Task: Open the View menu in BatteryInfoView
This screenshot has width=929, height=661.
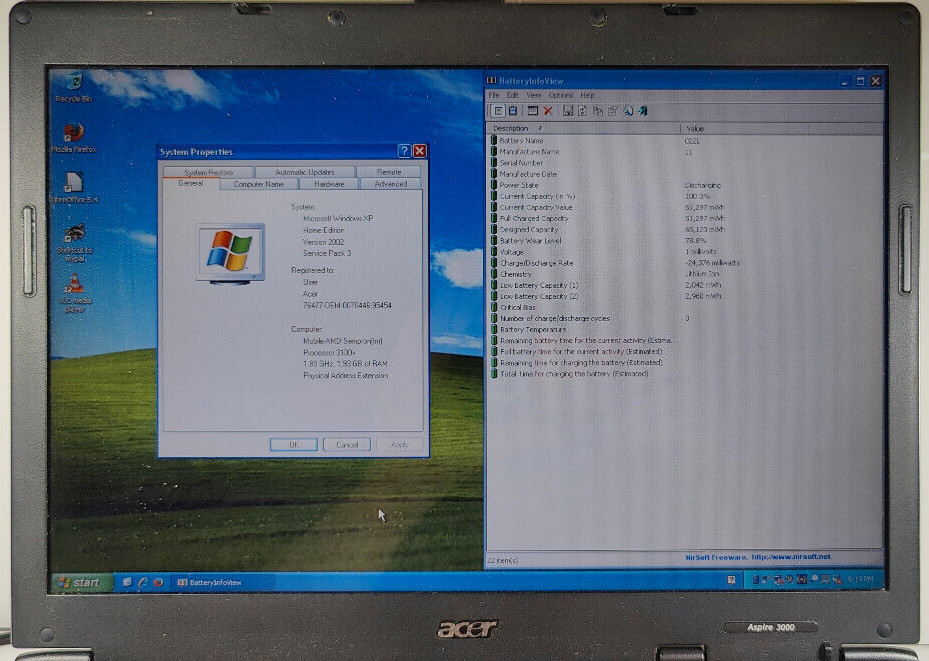Action: (x=534, y=95)
